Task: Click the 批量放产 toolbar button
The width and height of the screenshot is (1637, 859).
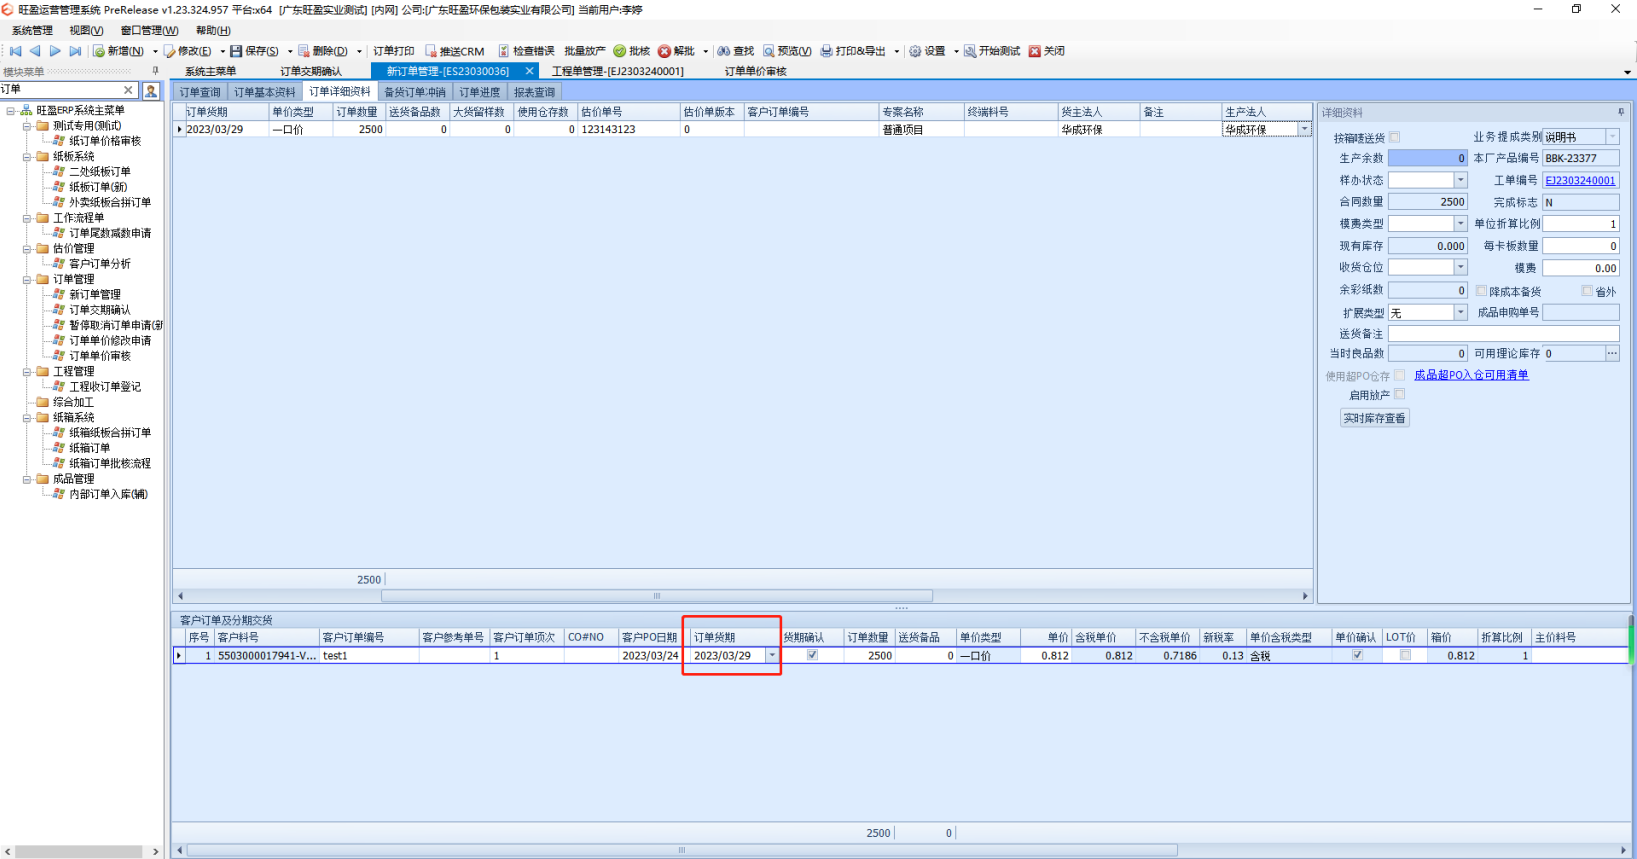Action: pyautogui.click(x=585, y=51)
